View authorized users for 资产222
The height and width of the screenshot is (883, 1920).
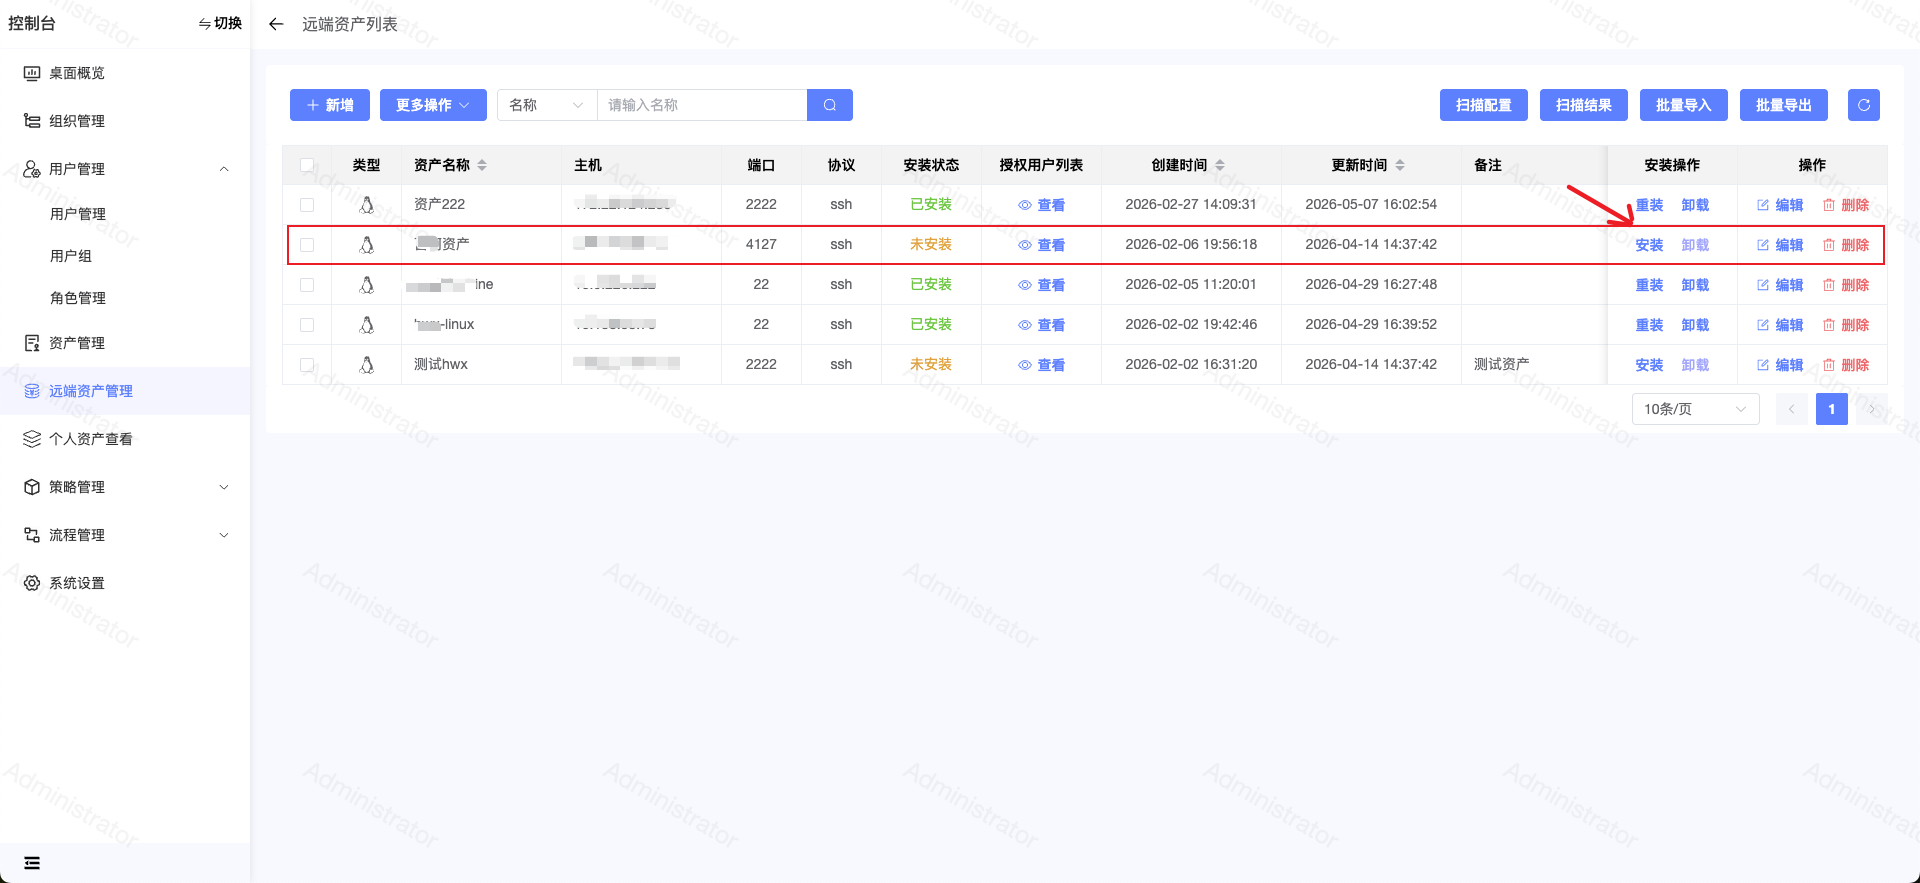click(1041, 205)
